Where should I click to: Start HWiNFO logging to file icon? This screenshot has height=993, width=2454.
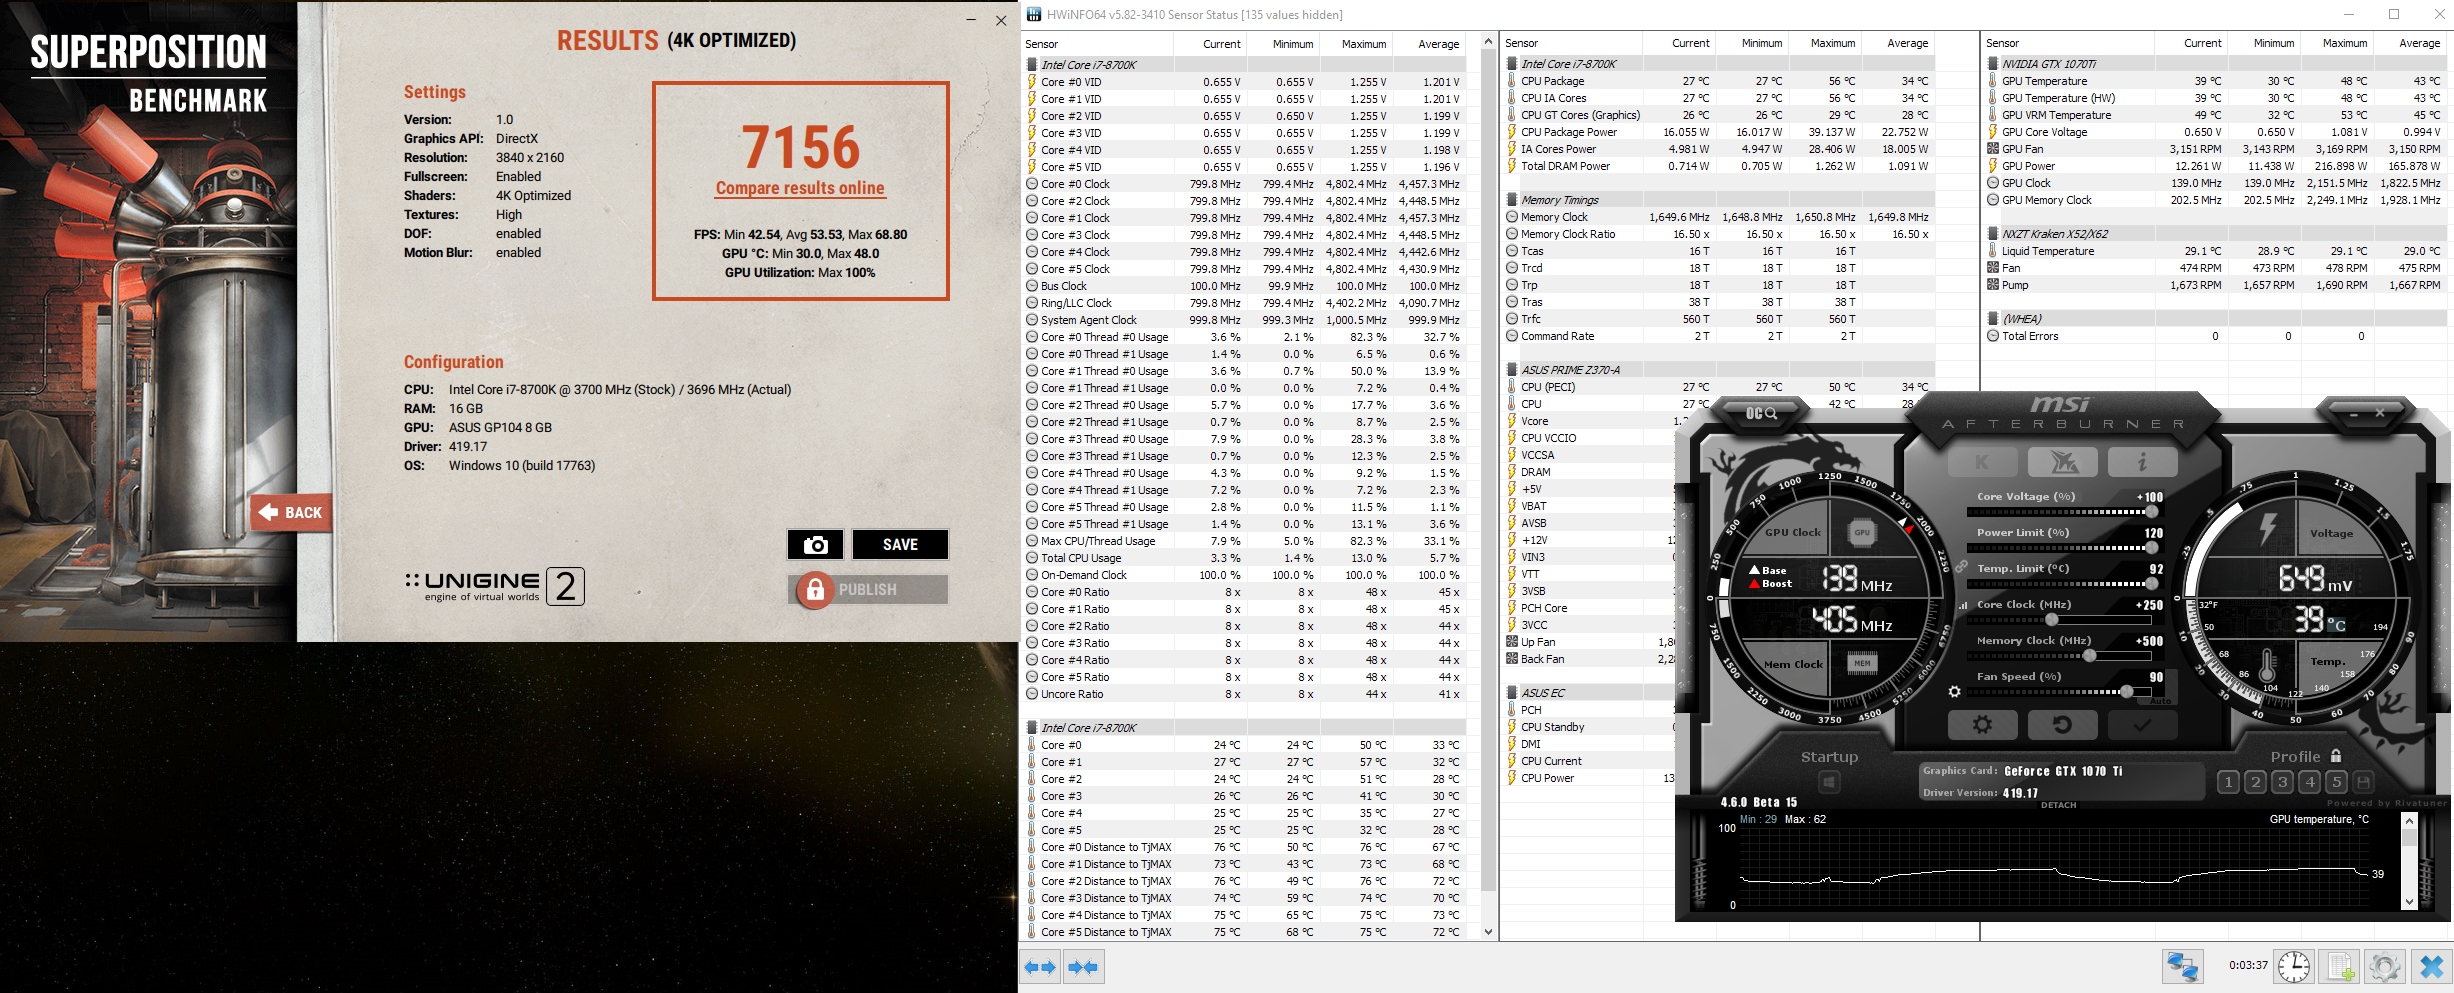(x=2340, y=966)
